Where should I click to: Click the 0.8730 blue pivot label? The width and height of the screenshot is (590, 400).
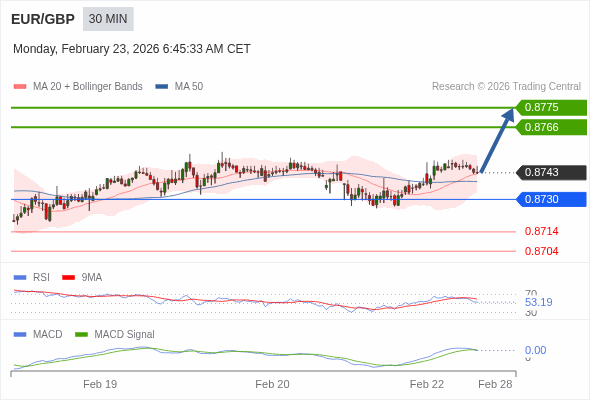551,199
